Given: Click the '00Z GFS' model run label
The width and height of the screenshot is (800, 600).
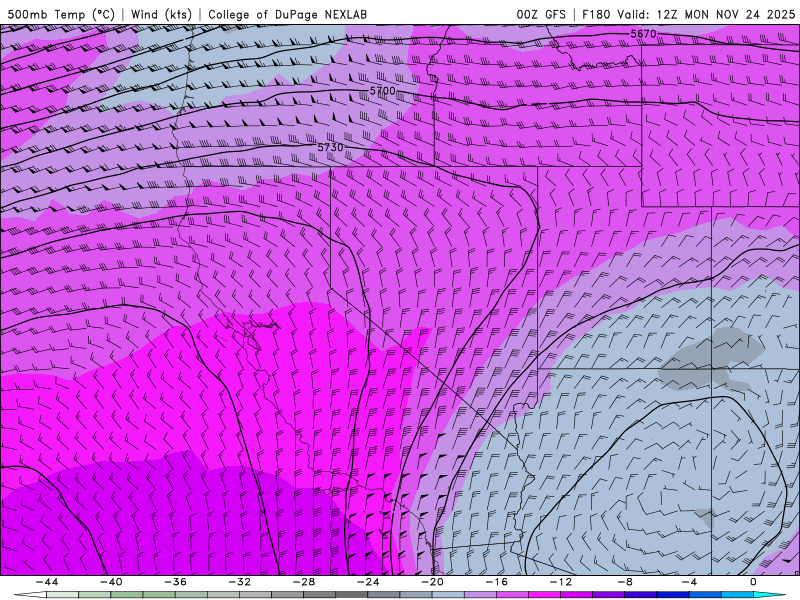Looking at the screenshot, I should click(x=541, y=14).
